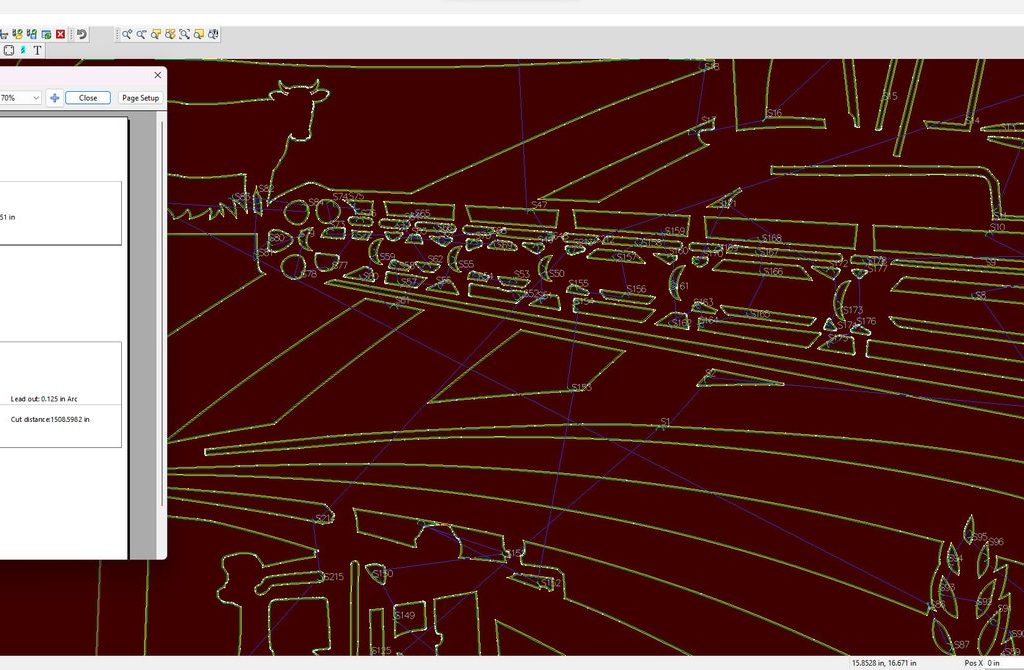Click the red X delete icon
This screenshot has height=670, width=1024.
pos(60,34)
